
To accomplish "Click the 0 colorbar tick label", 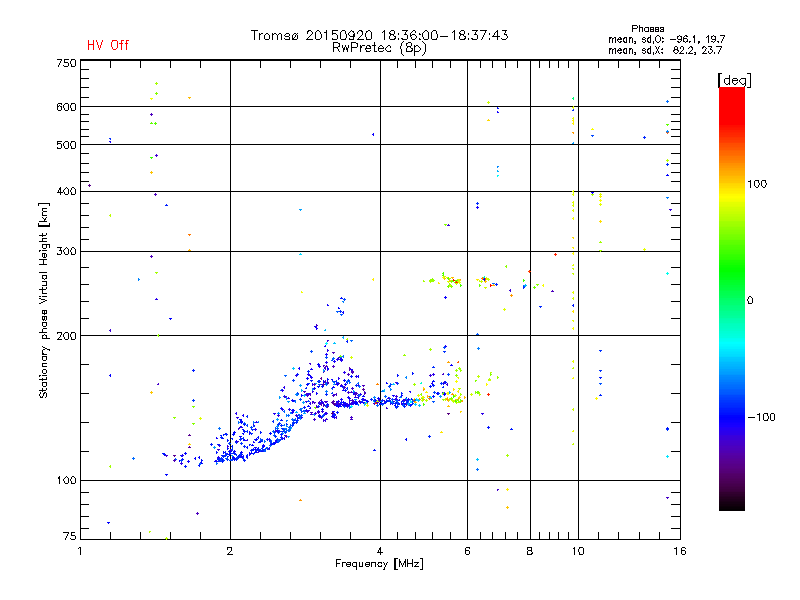I will pos(750,301).
